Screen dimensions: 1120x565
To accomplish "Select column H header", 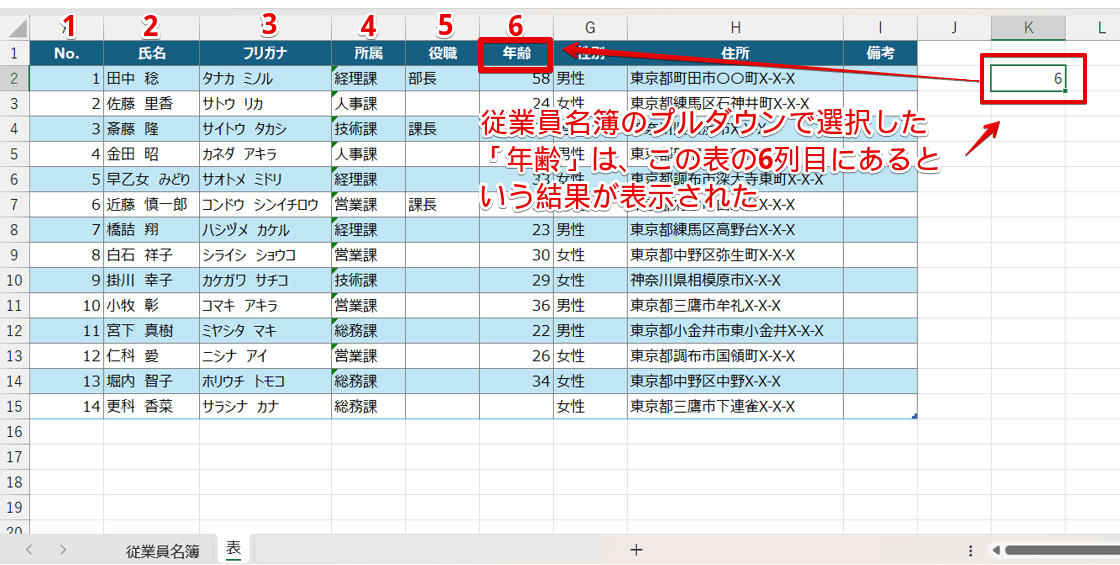I will tap(735, 28).
